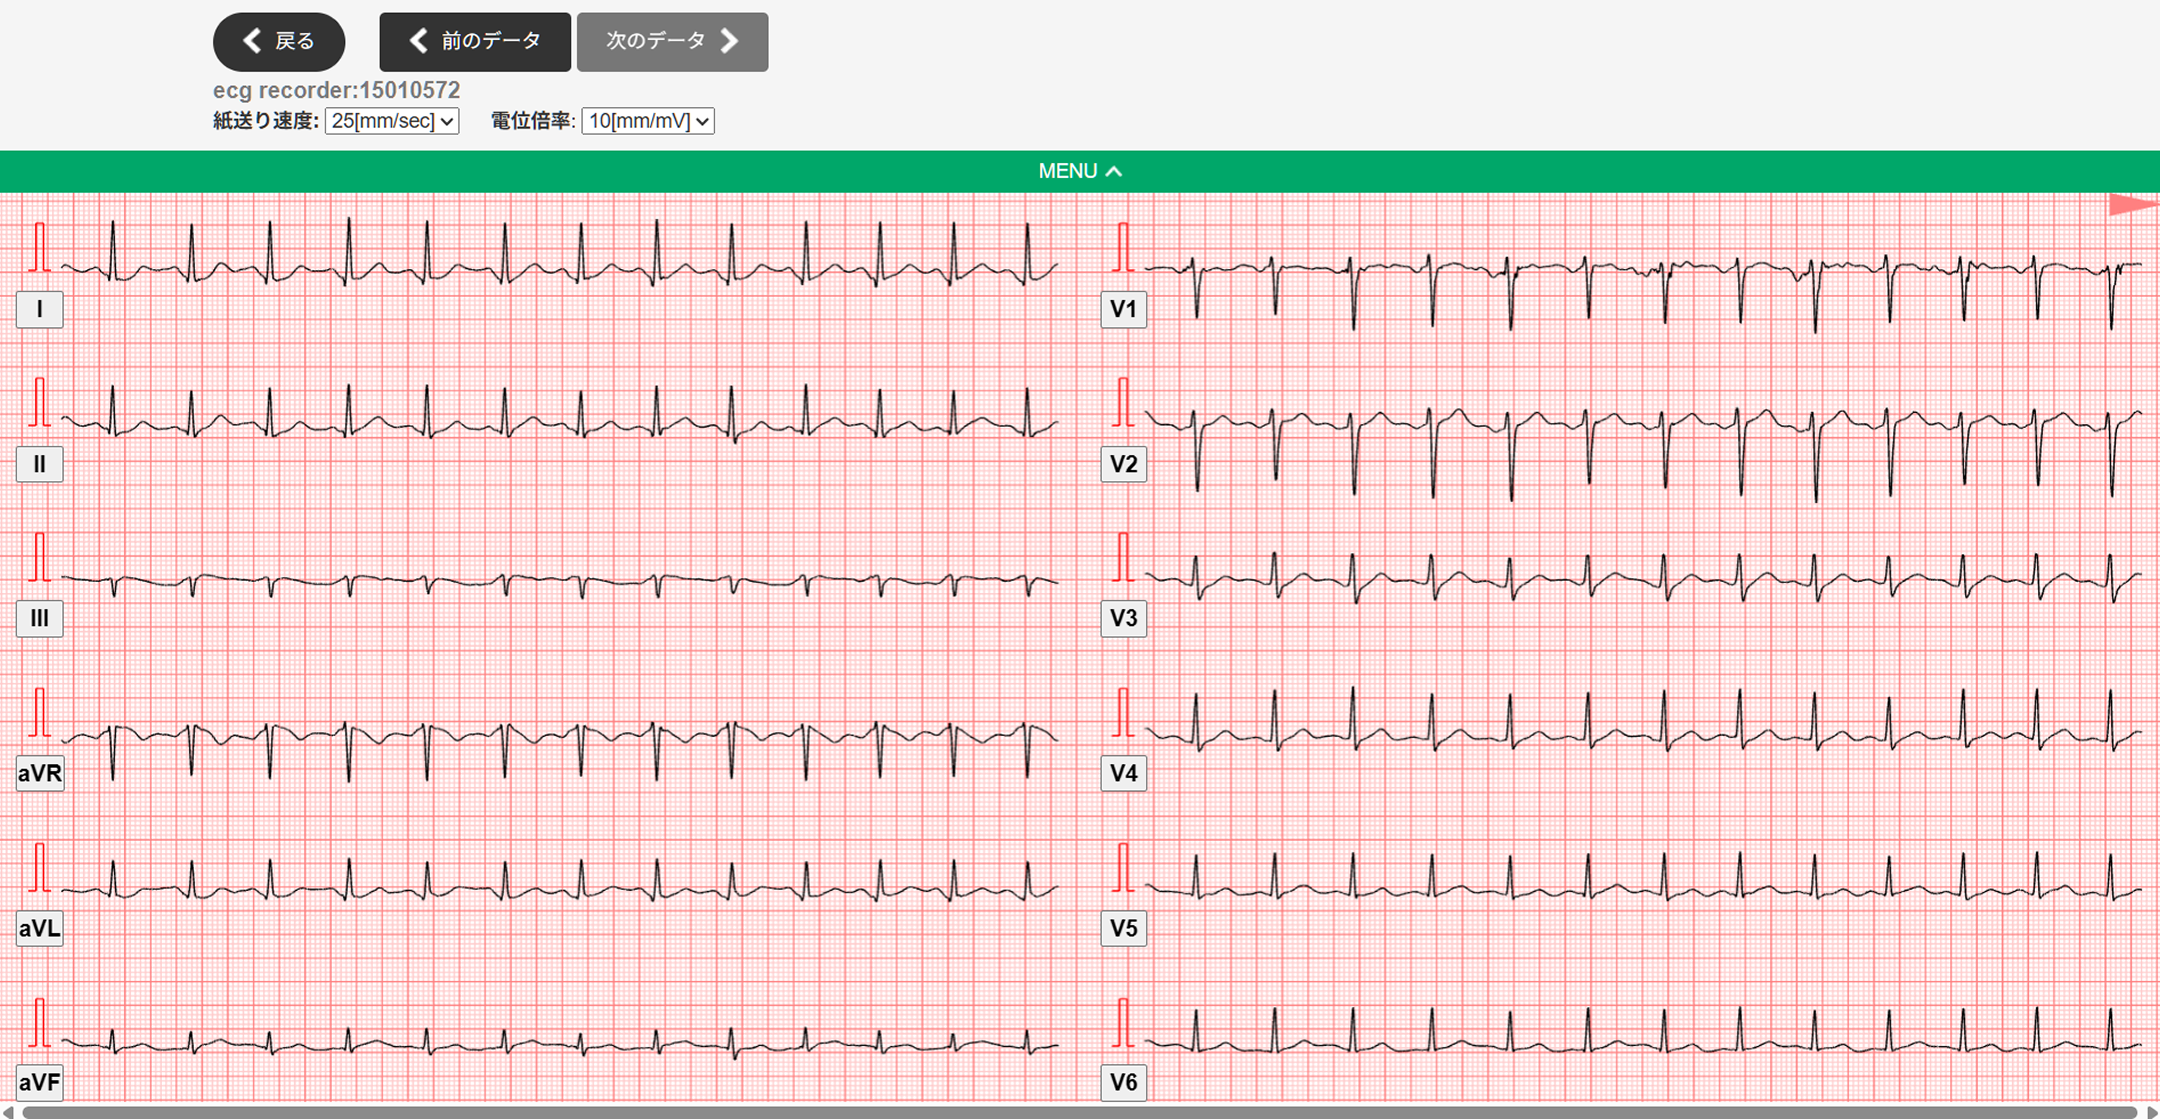Go to next data with 次のデータ
Image resolution: width=2160 pixels, height=1119 pixels.
[672, 42]
